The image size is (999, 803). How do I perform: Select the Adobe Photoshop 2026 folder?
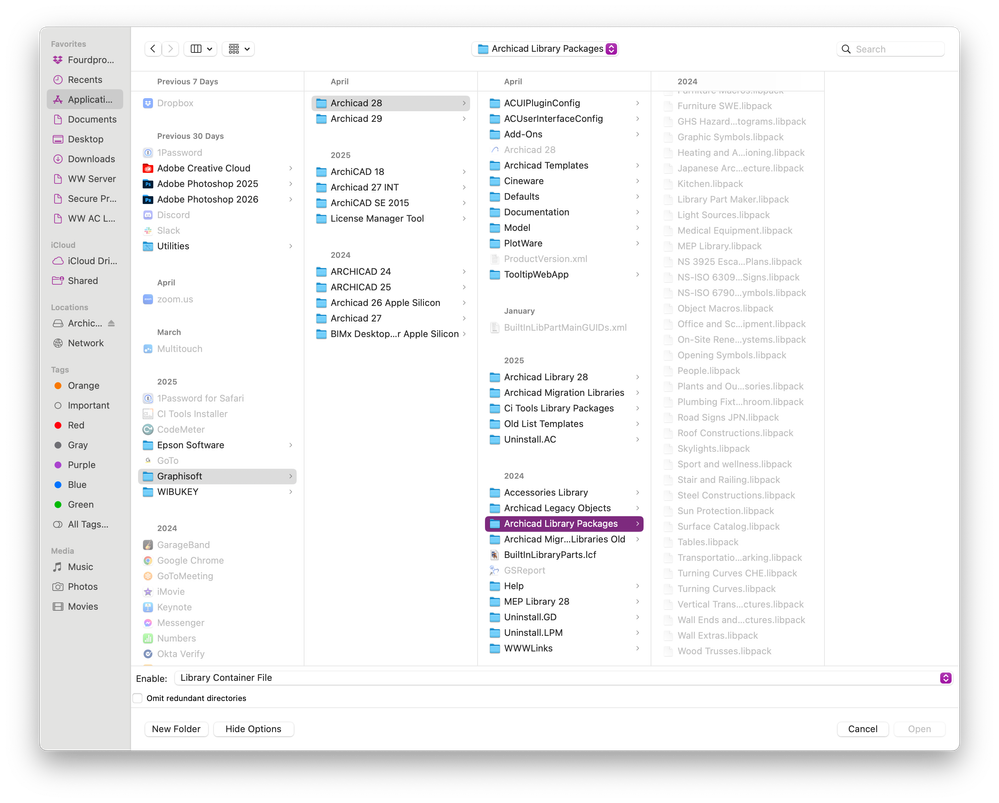(217, 199)
